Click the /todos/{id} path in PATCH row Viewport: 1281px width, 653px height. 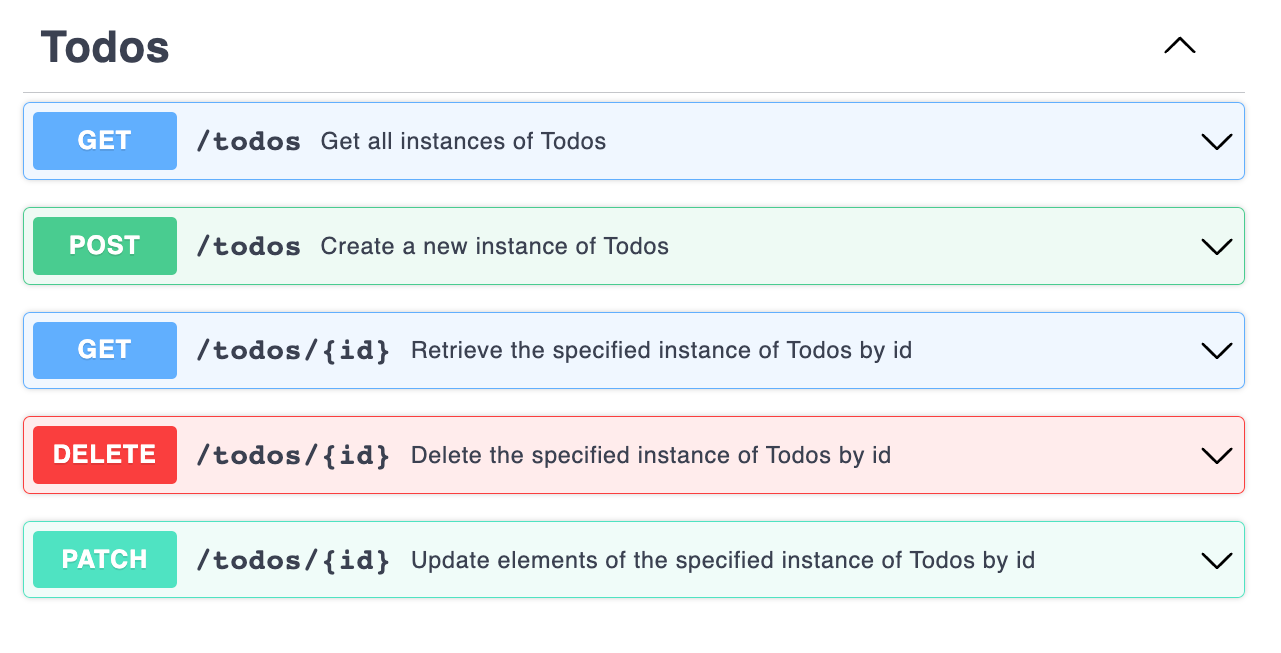293,560
